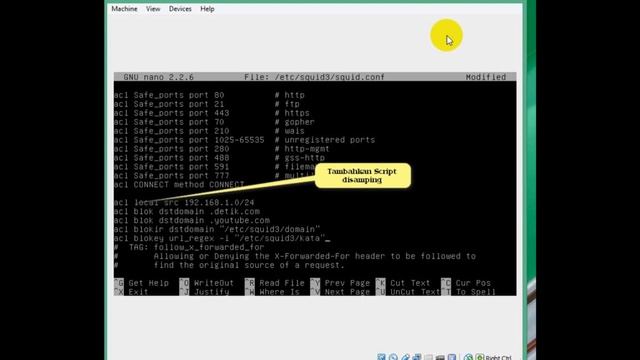Click the green host key indicator icon
The width and height of the screenshot is (640, 360).
[x=480, y=357]
